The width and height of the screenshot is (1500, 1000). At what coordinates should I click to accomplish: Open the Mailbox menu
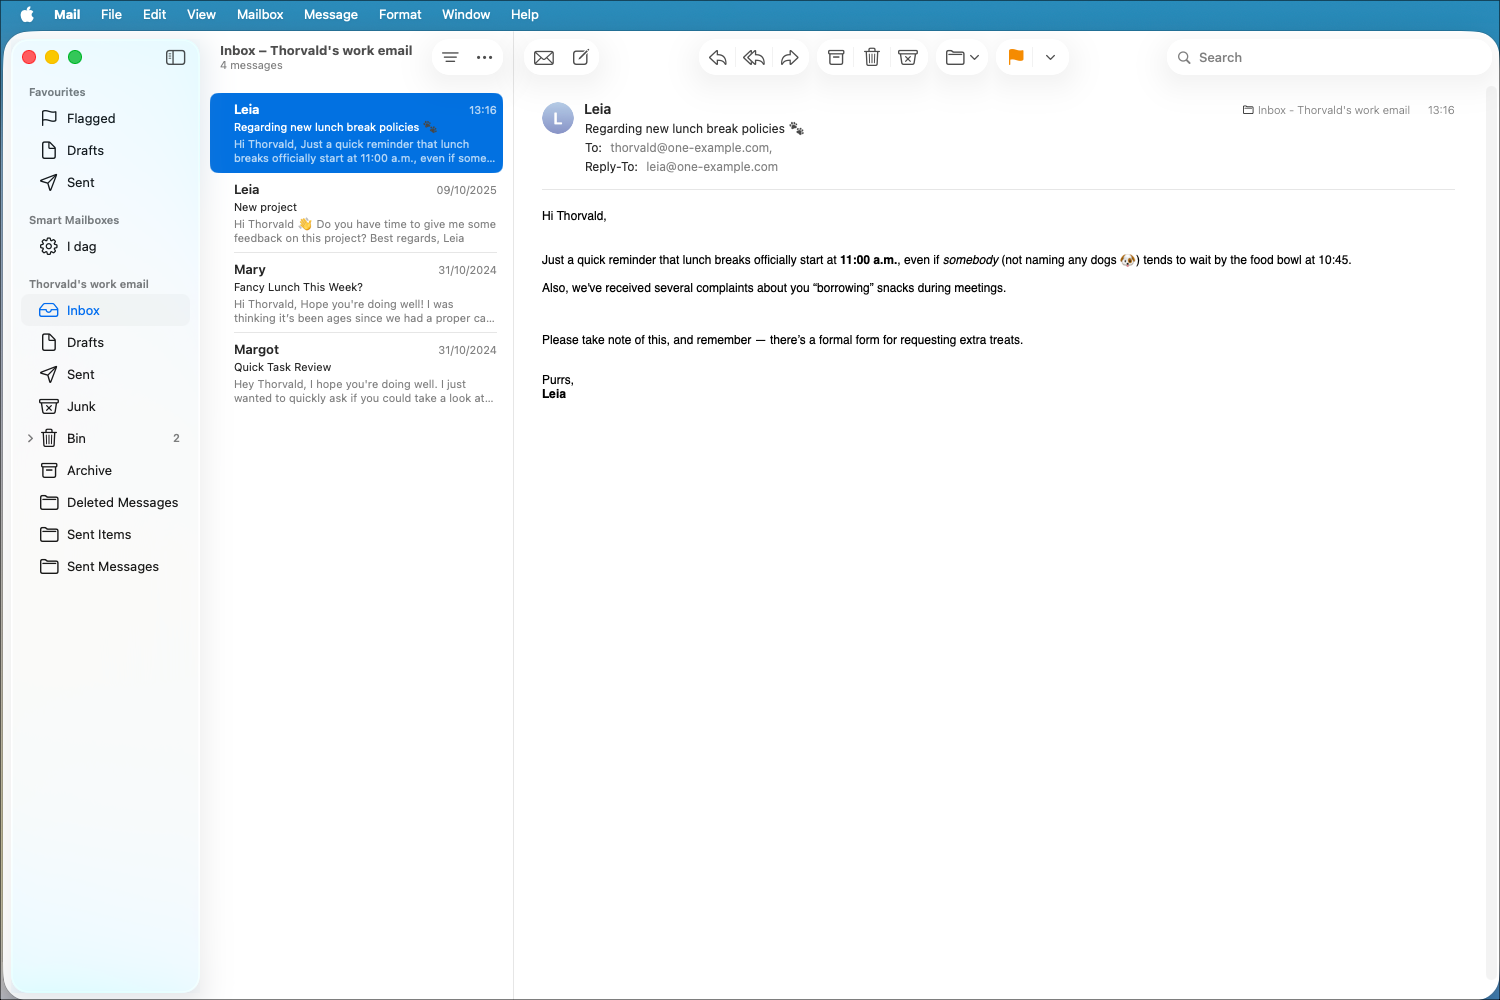(x=260, y=14)
